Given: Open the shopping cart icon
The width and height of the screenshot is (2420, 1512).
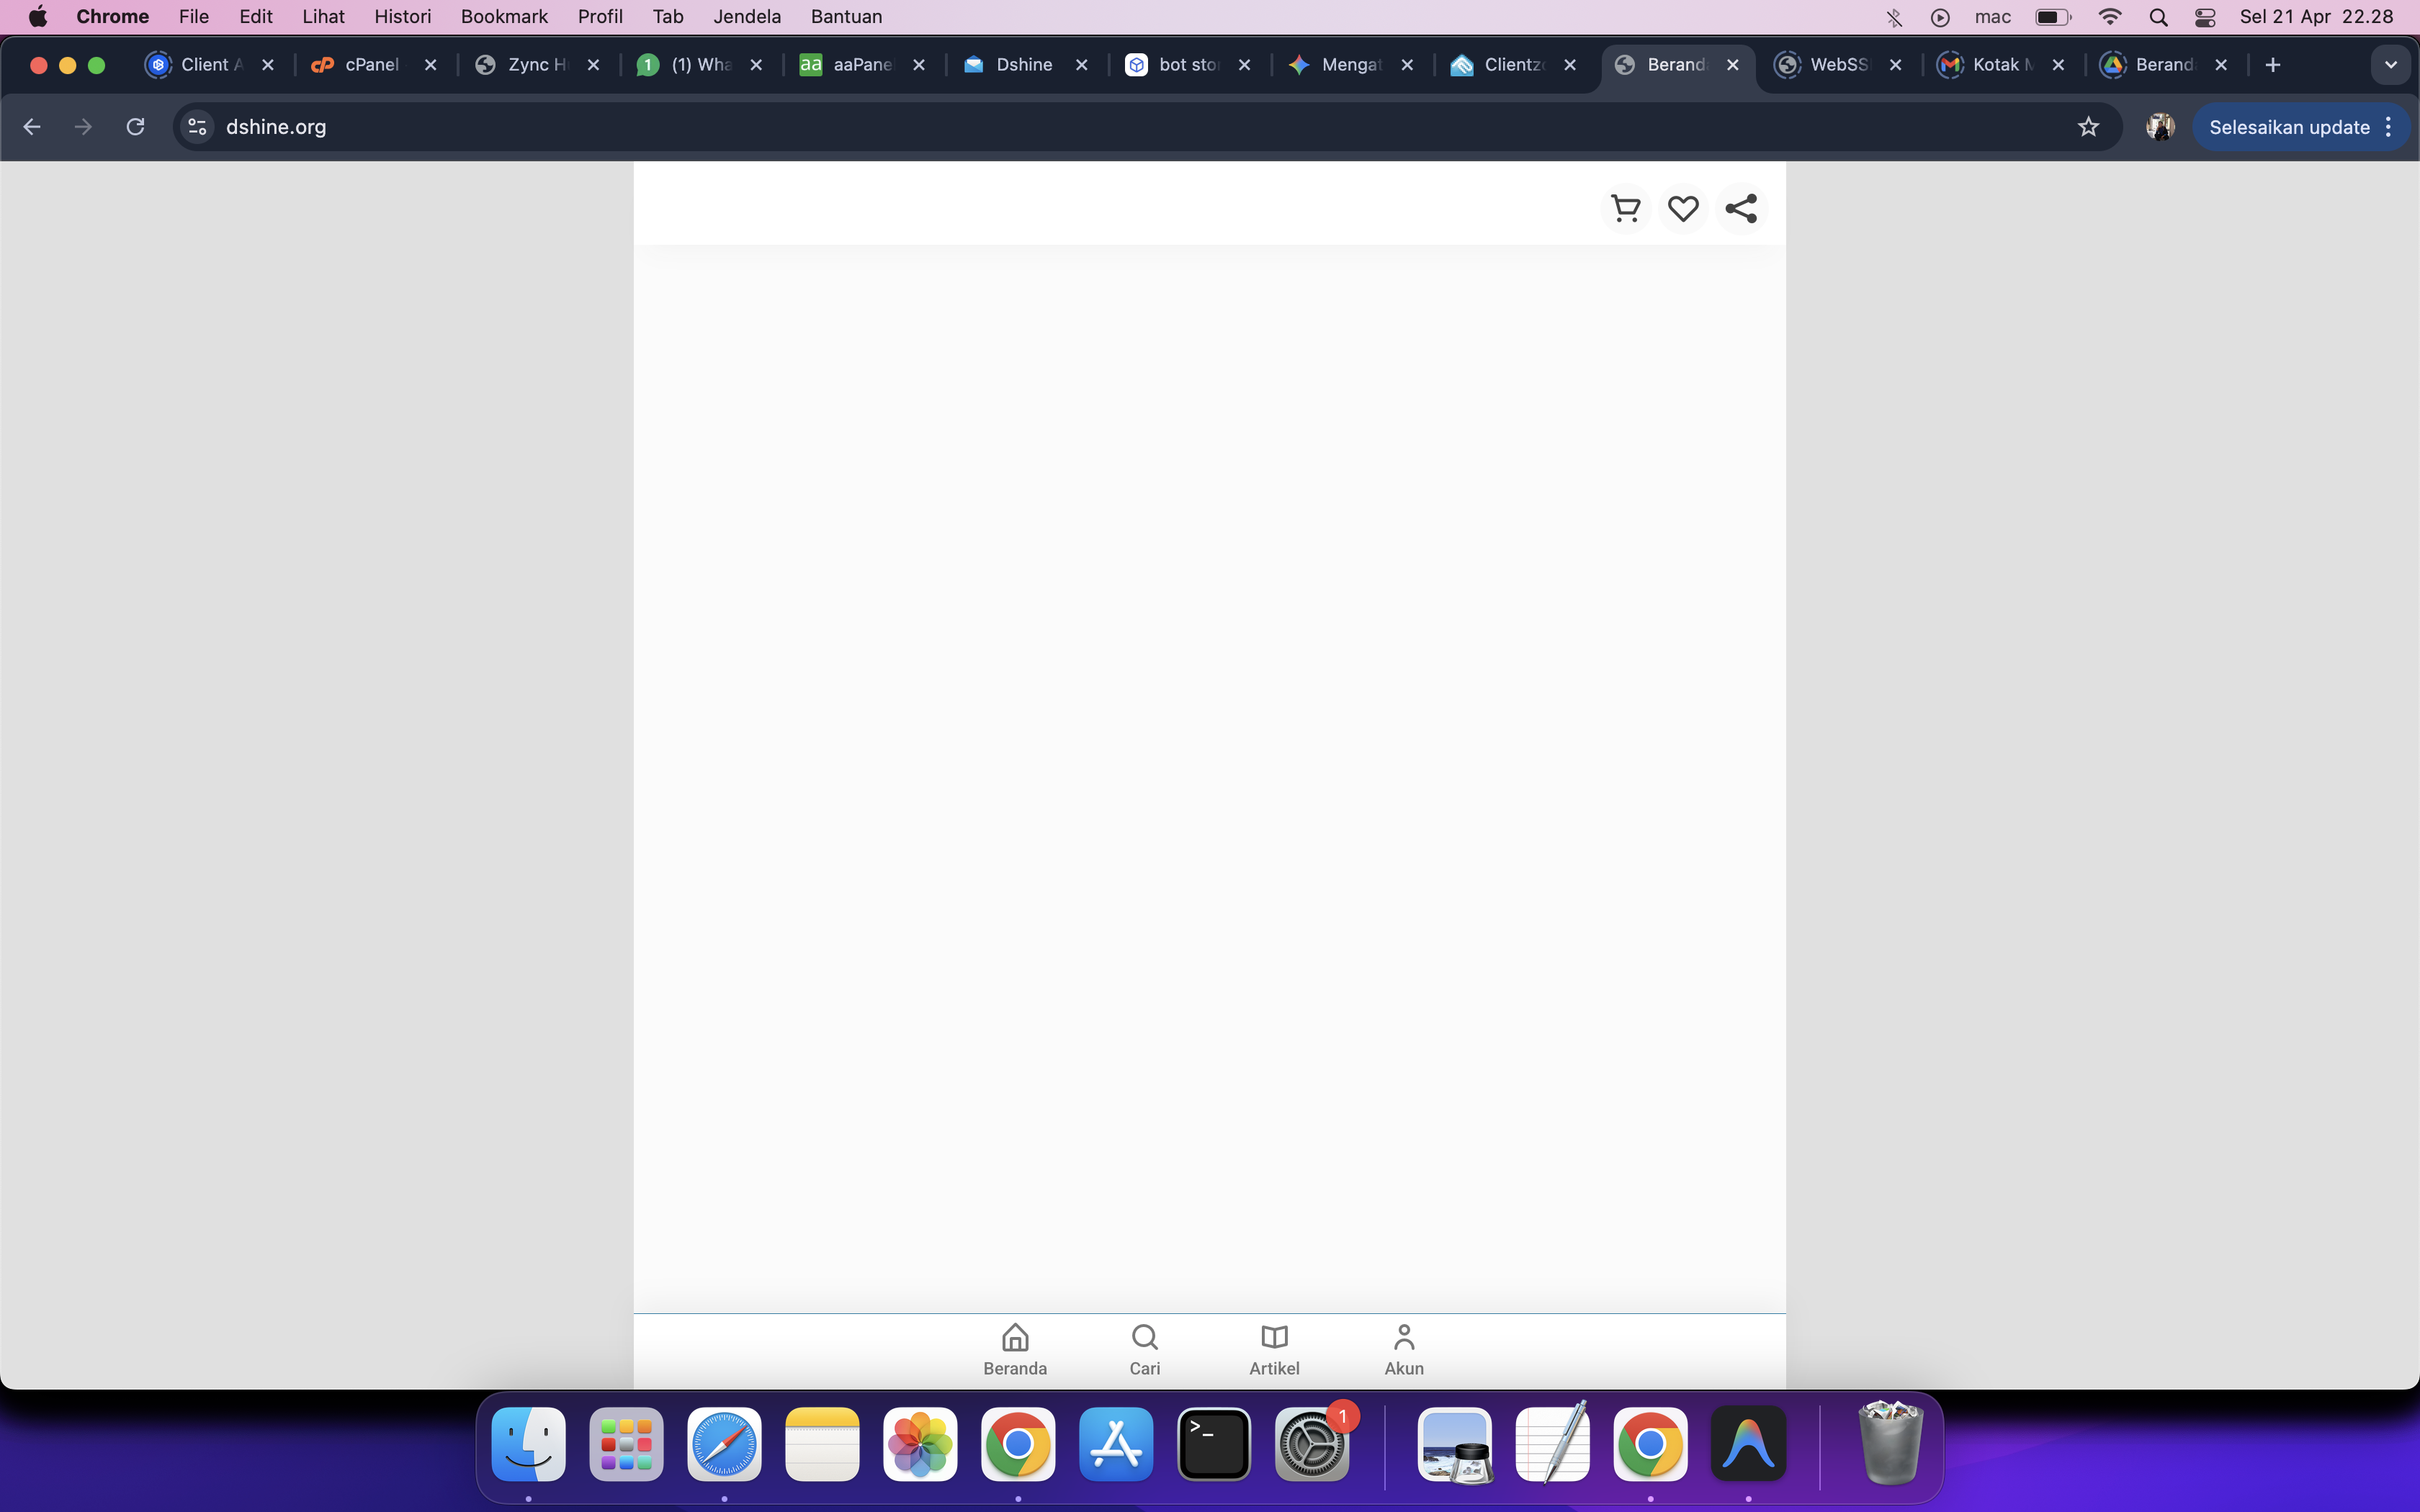Looking at the screenshot, I should (x=1626, y=208).
